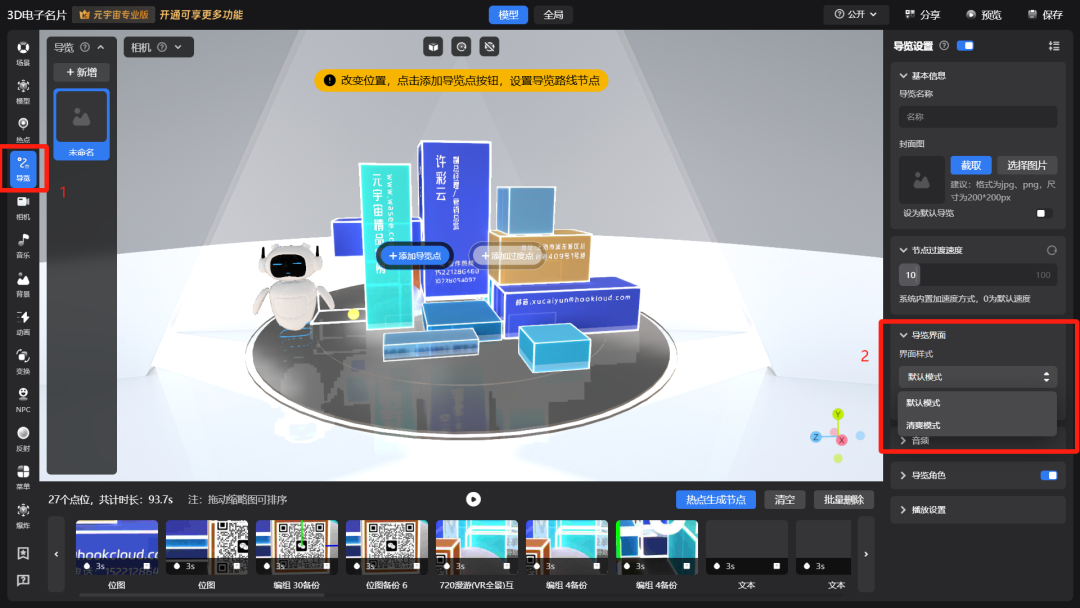Open the 公开 visibility dropdown
Screen dimensions: 1080x608
coord(856,14)
